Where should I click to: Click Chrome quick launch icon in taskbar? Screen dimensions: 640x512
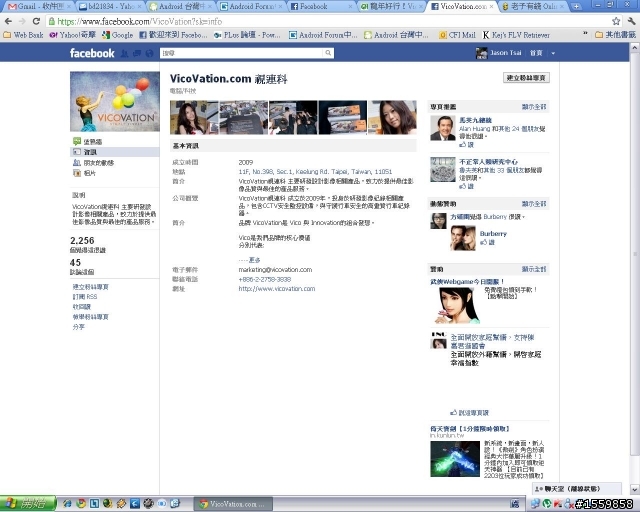click(x=81, y=504)
